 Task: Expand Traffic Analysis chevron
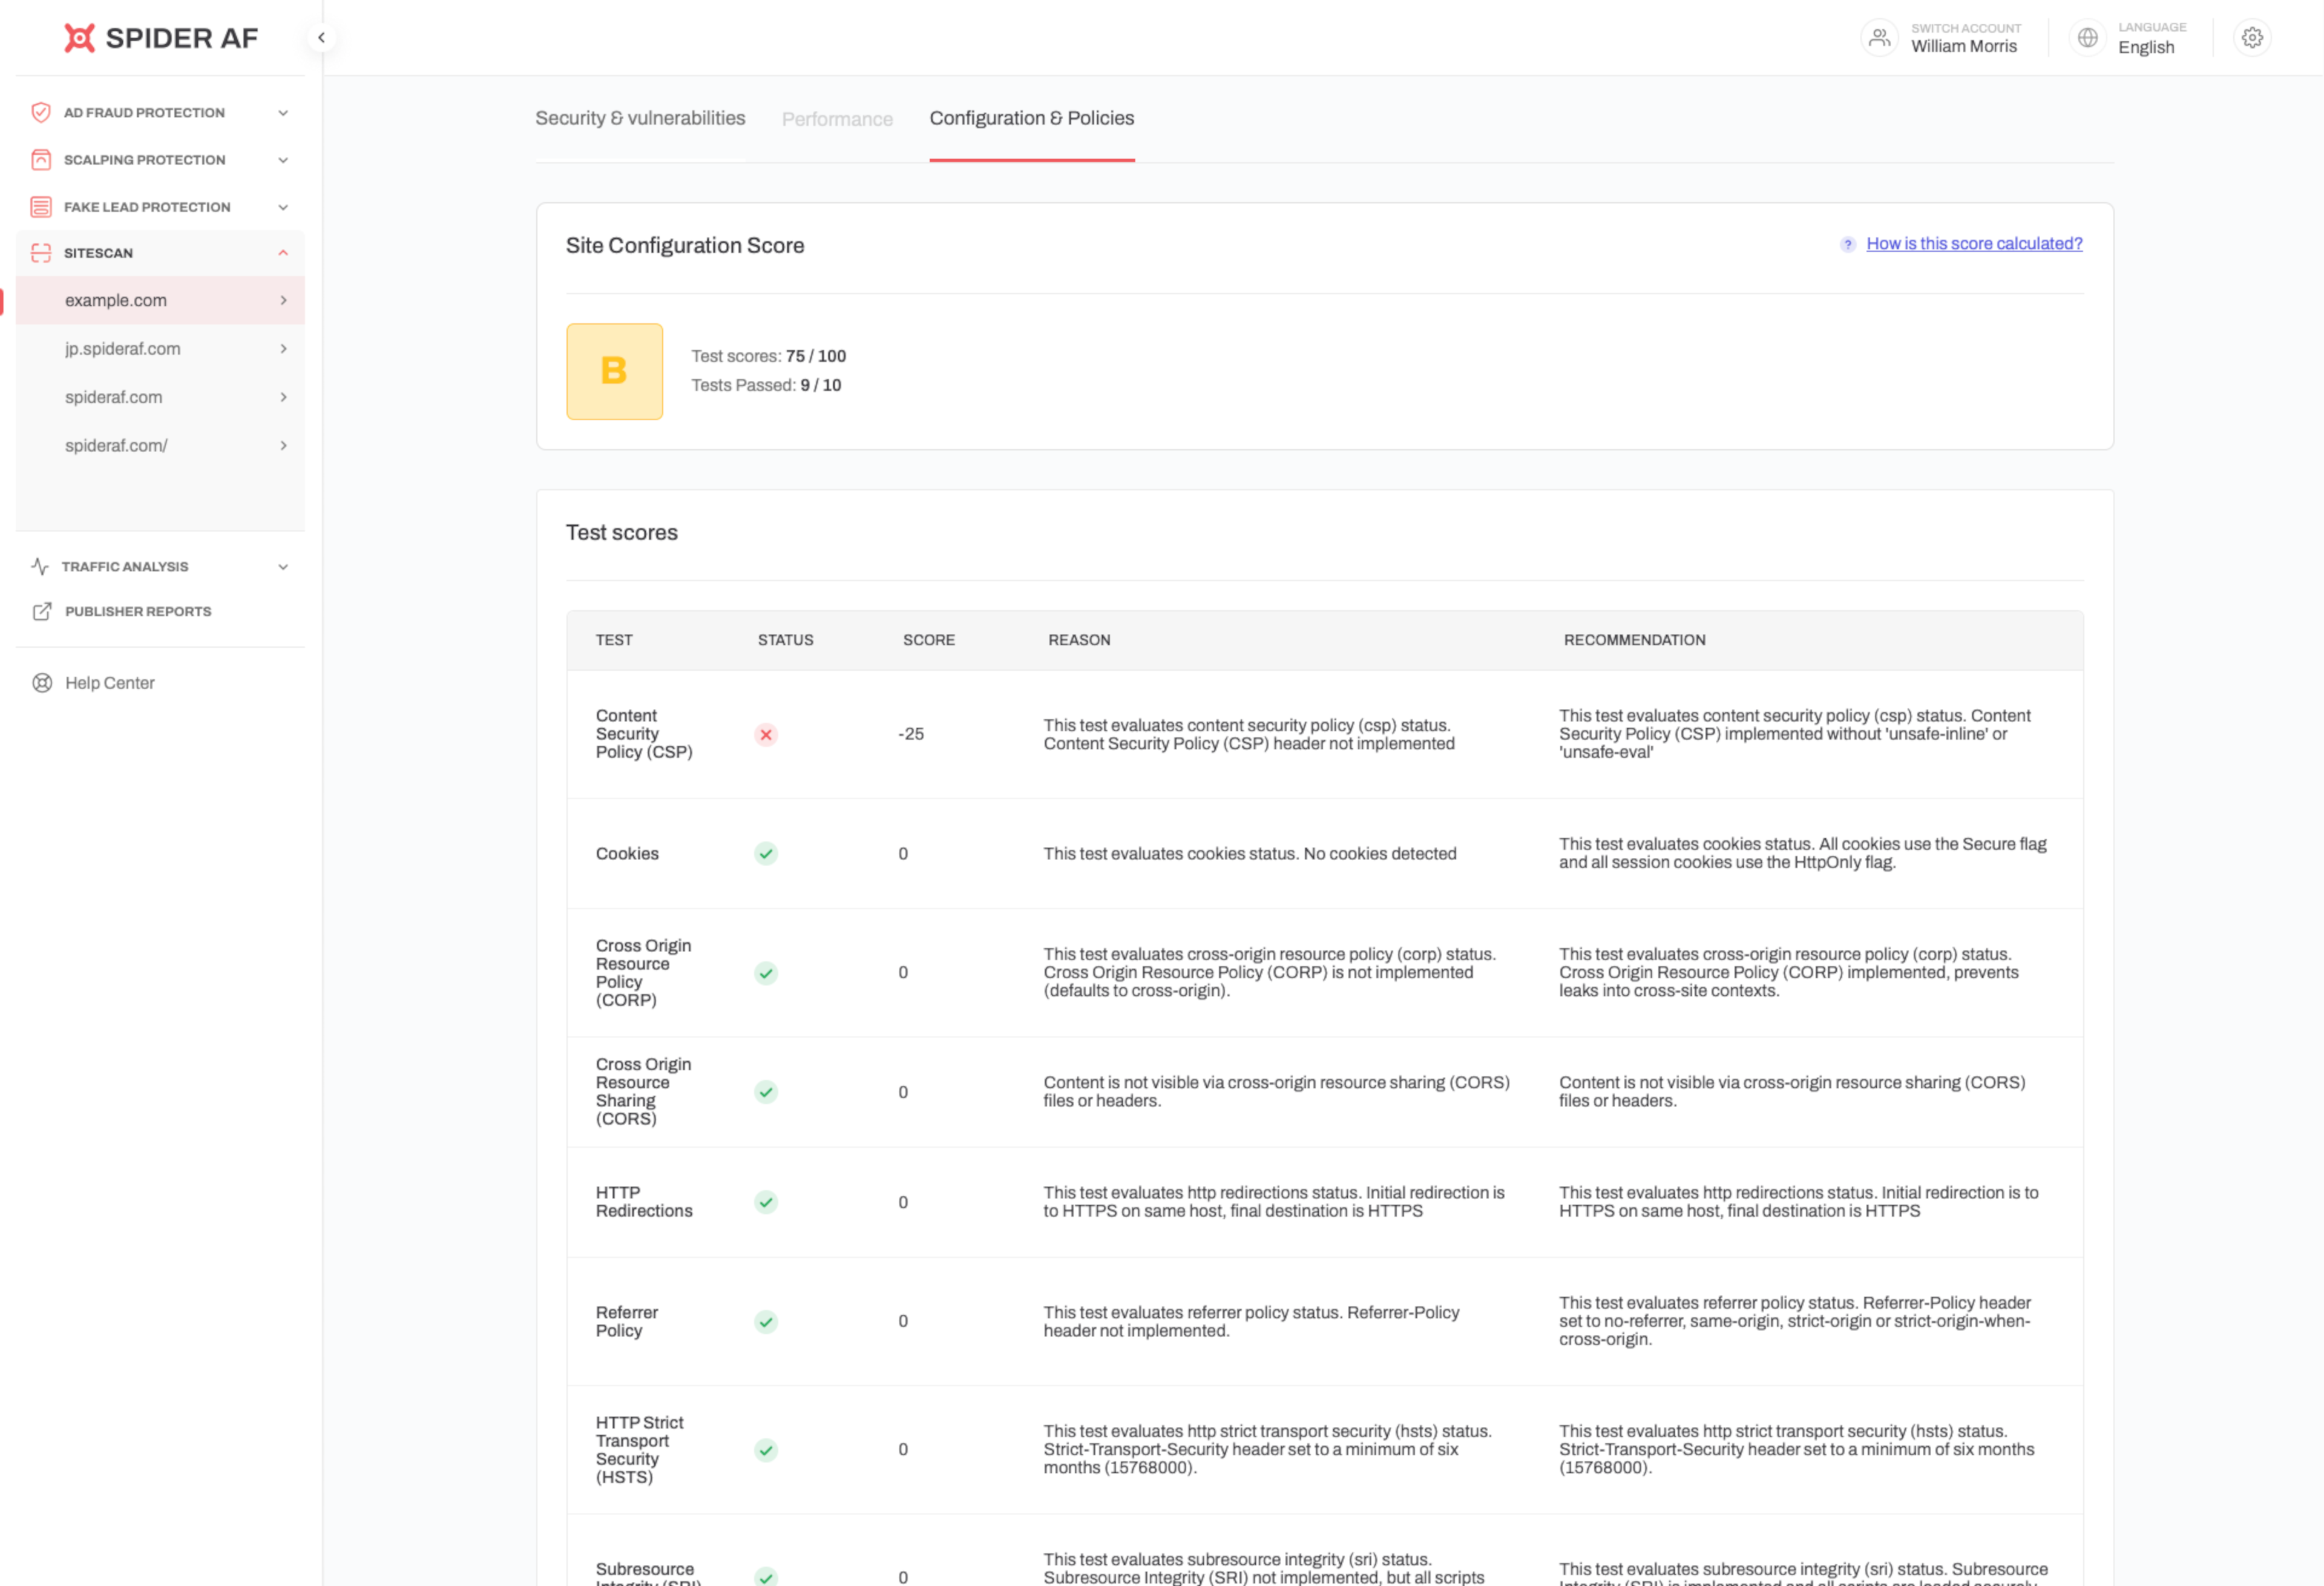[x=283, y=567]
